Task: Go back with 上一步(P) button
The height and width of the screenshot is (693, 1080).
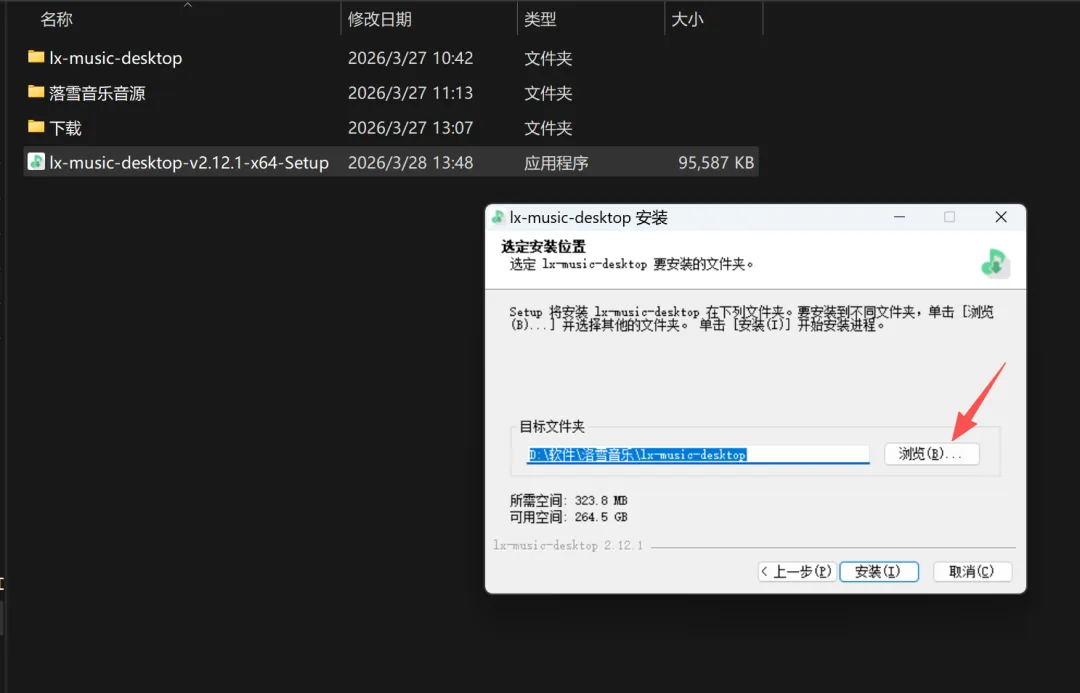Action: point(798,571)
